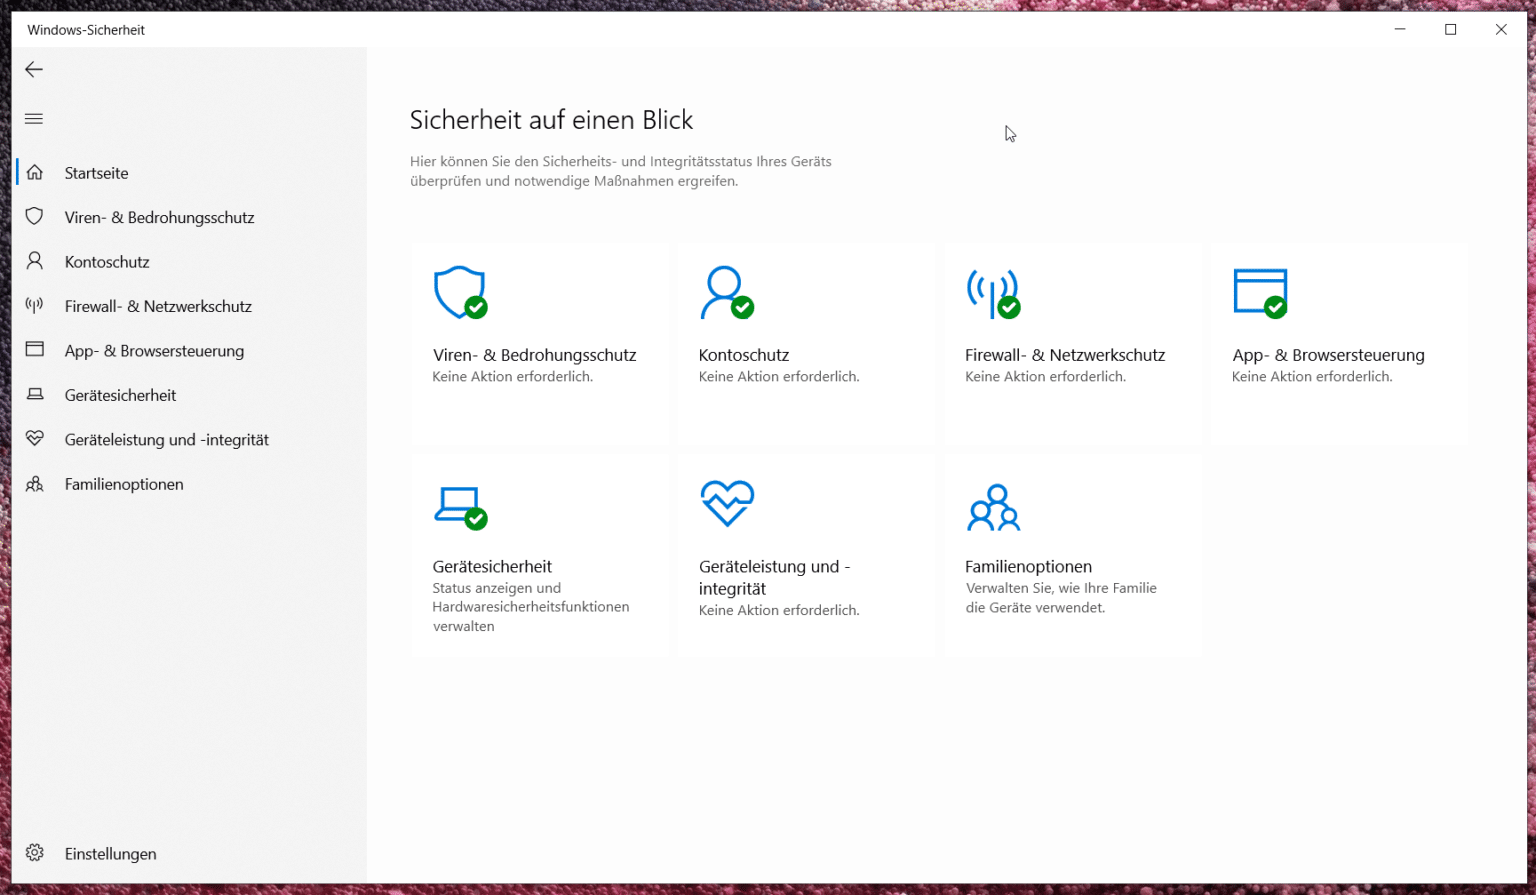The width and height of the screenshot is (1536, 895).
Task: Click the 'Sicherheit auf einen Blick' heading
Action: pyautogui.click(x=551, y=120)
